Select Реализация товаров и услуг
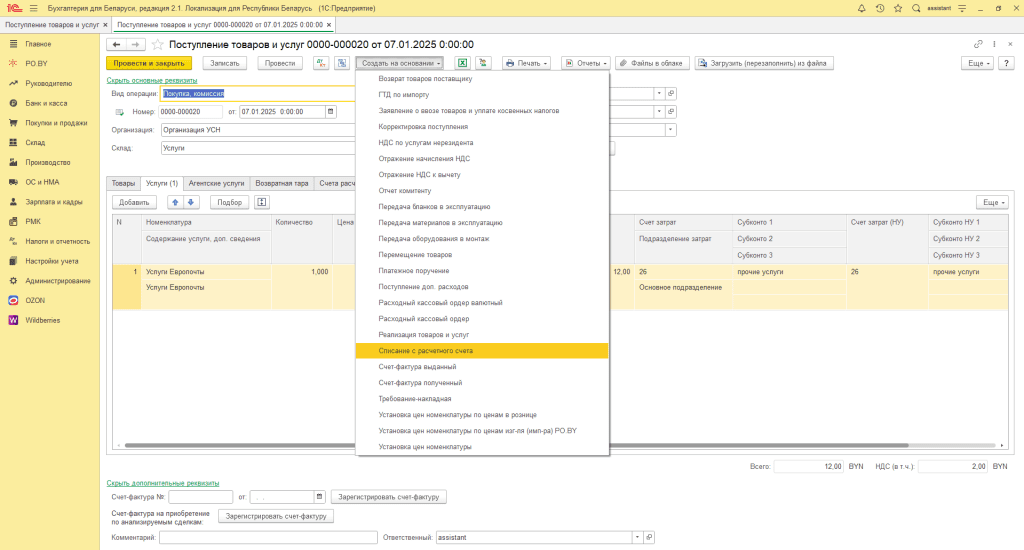Screen dimensions: 1024x550 (x=482, y=335)
